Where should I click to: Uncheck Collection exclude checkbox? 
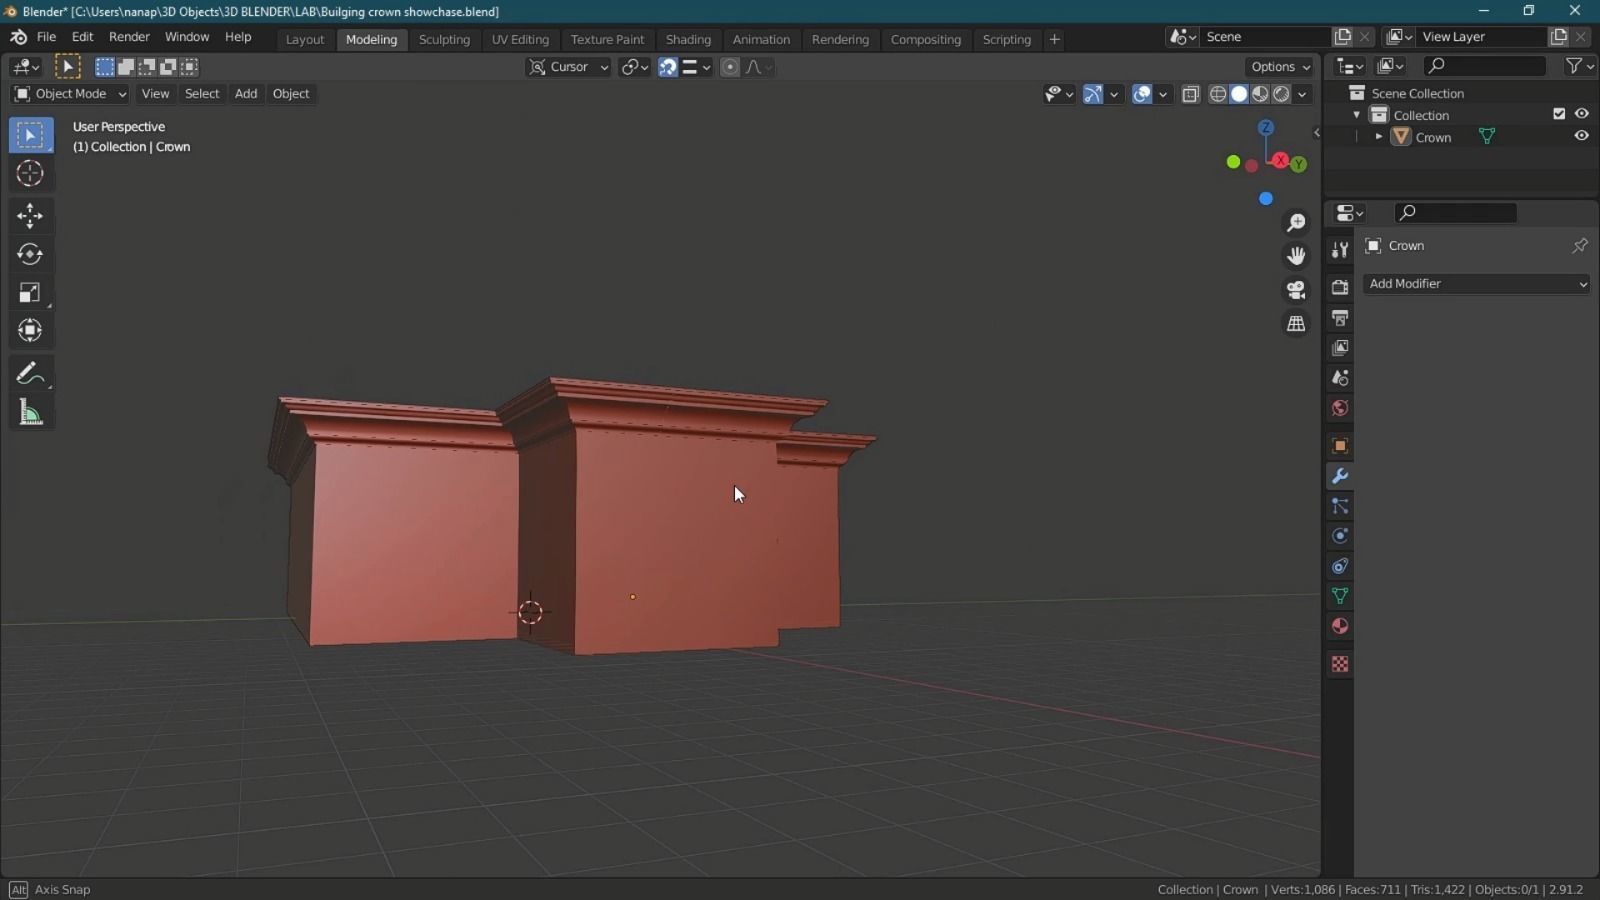[x=1559, y=114]
